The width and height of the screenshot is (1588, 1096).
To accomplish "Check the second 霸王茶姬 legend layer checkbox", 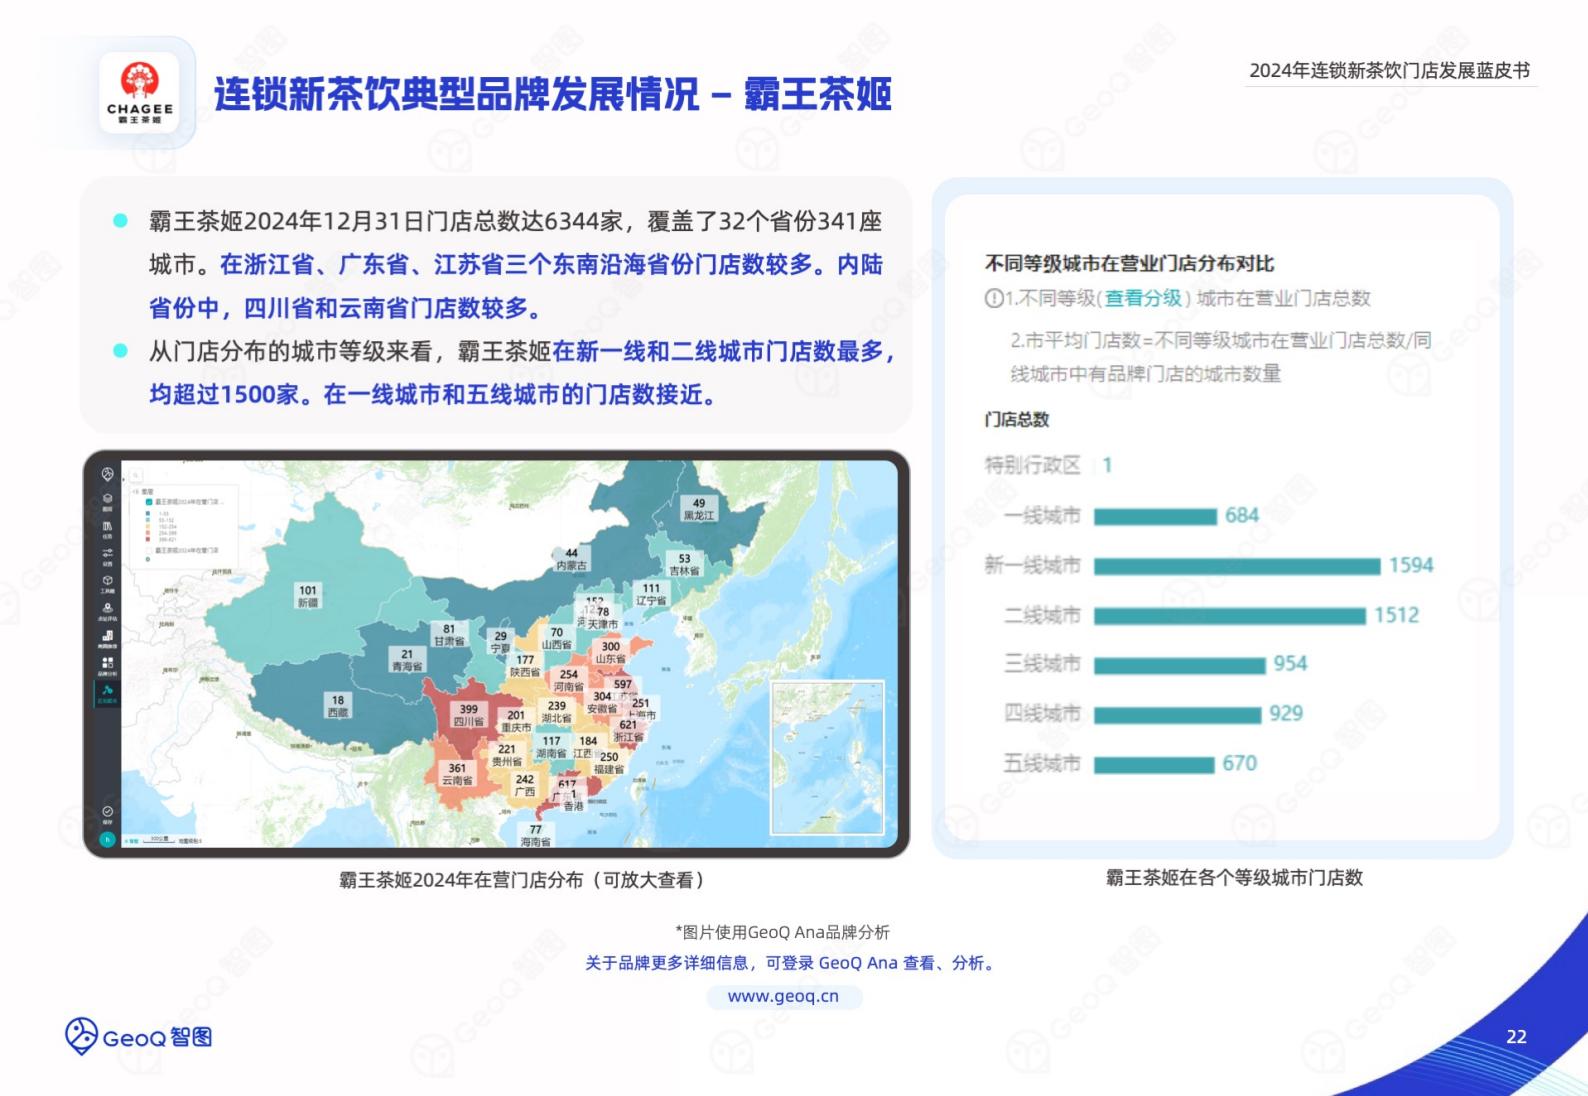I will click(x=149, y=550).
